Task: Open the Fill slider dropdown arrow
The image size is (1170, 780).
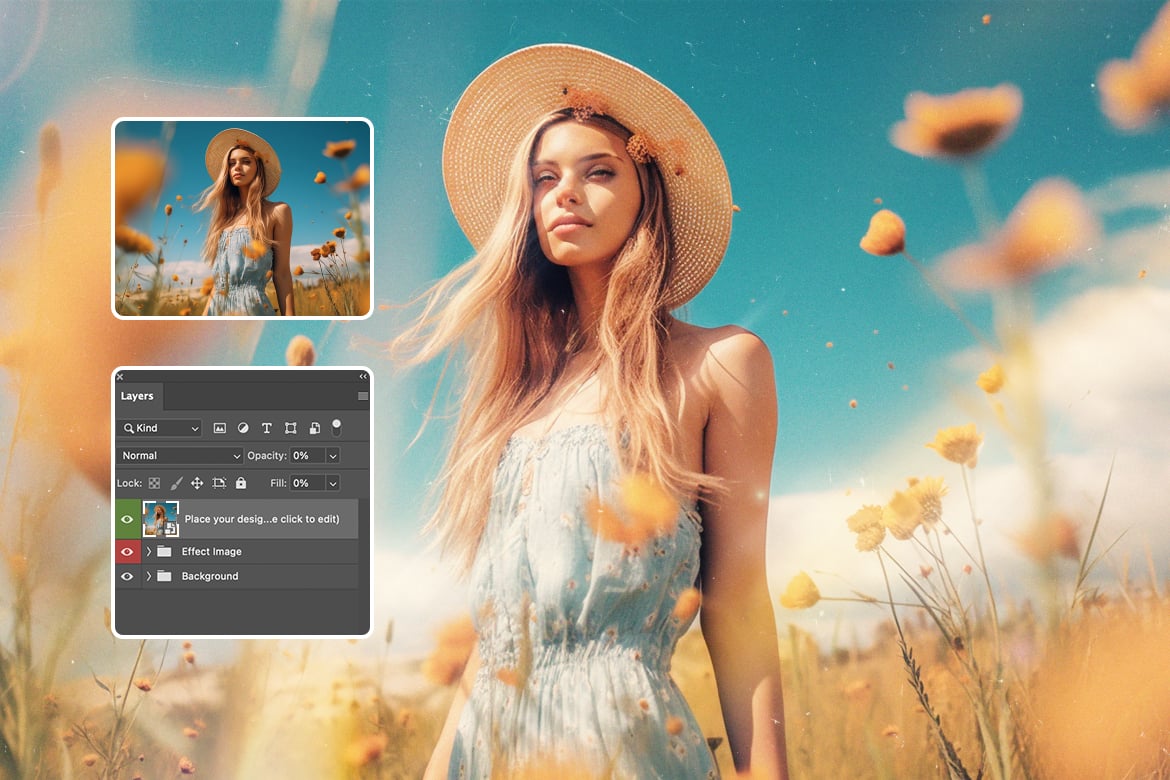Action: [333, 483]
